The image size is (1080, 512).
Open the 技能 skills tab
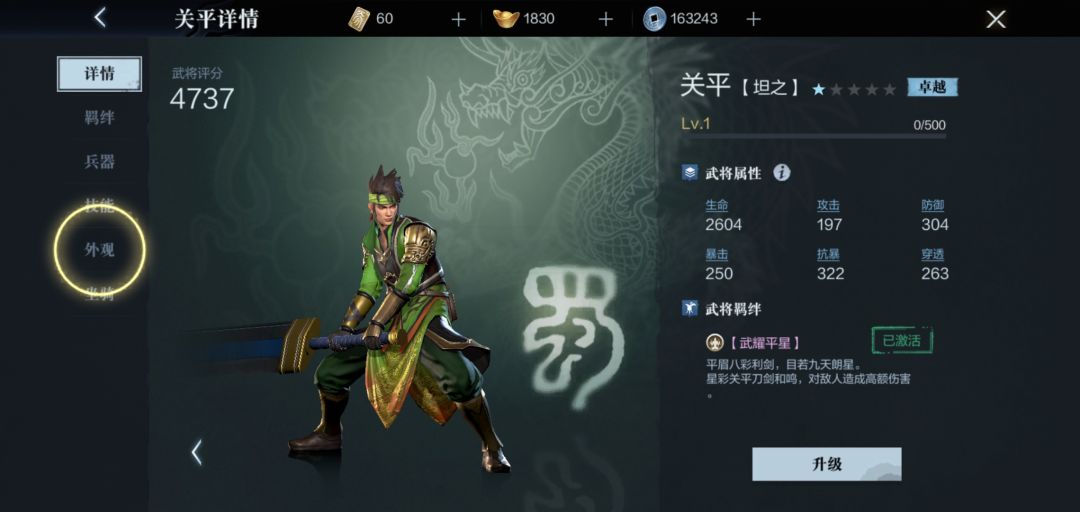(x=99, y=205)
